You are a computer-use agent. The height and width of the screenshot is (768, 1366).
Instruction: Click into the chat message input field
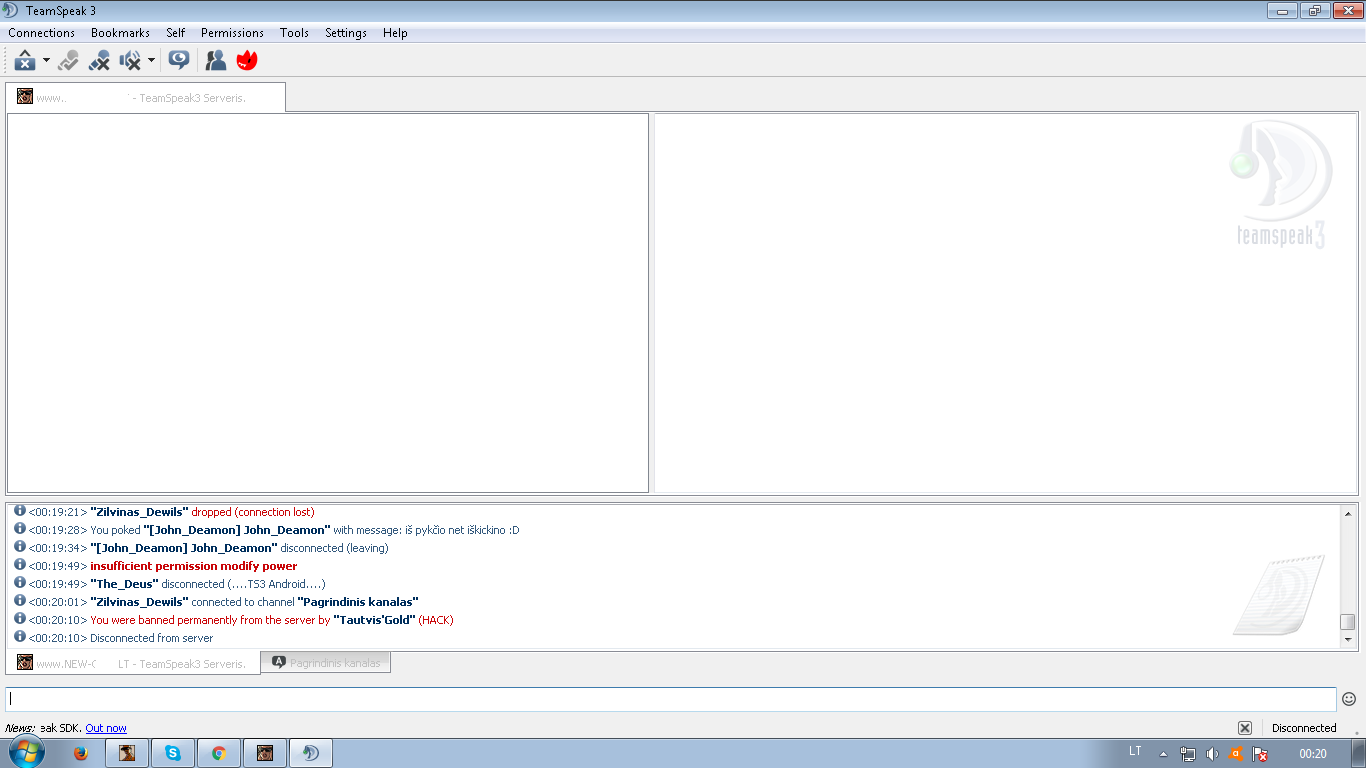(671, 699)
